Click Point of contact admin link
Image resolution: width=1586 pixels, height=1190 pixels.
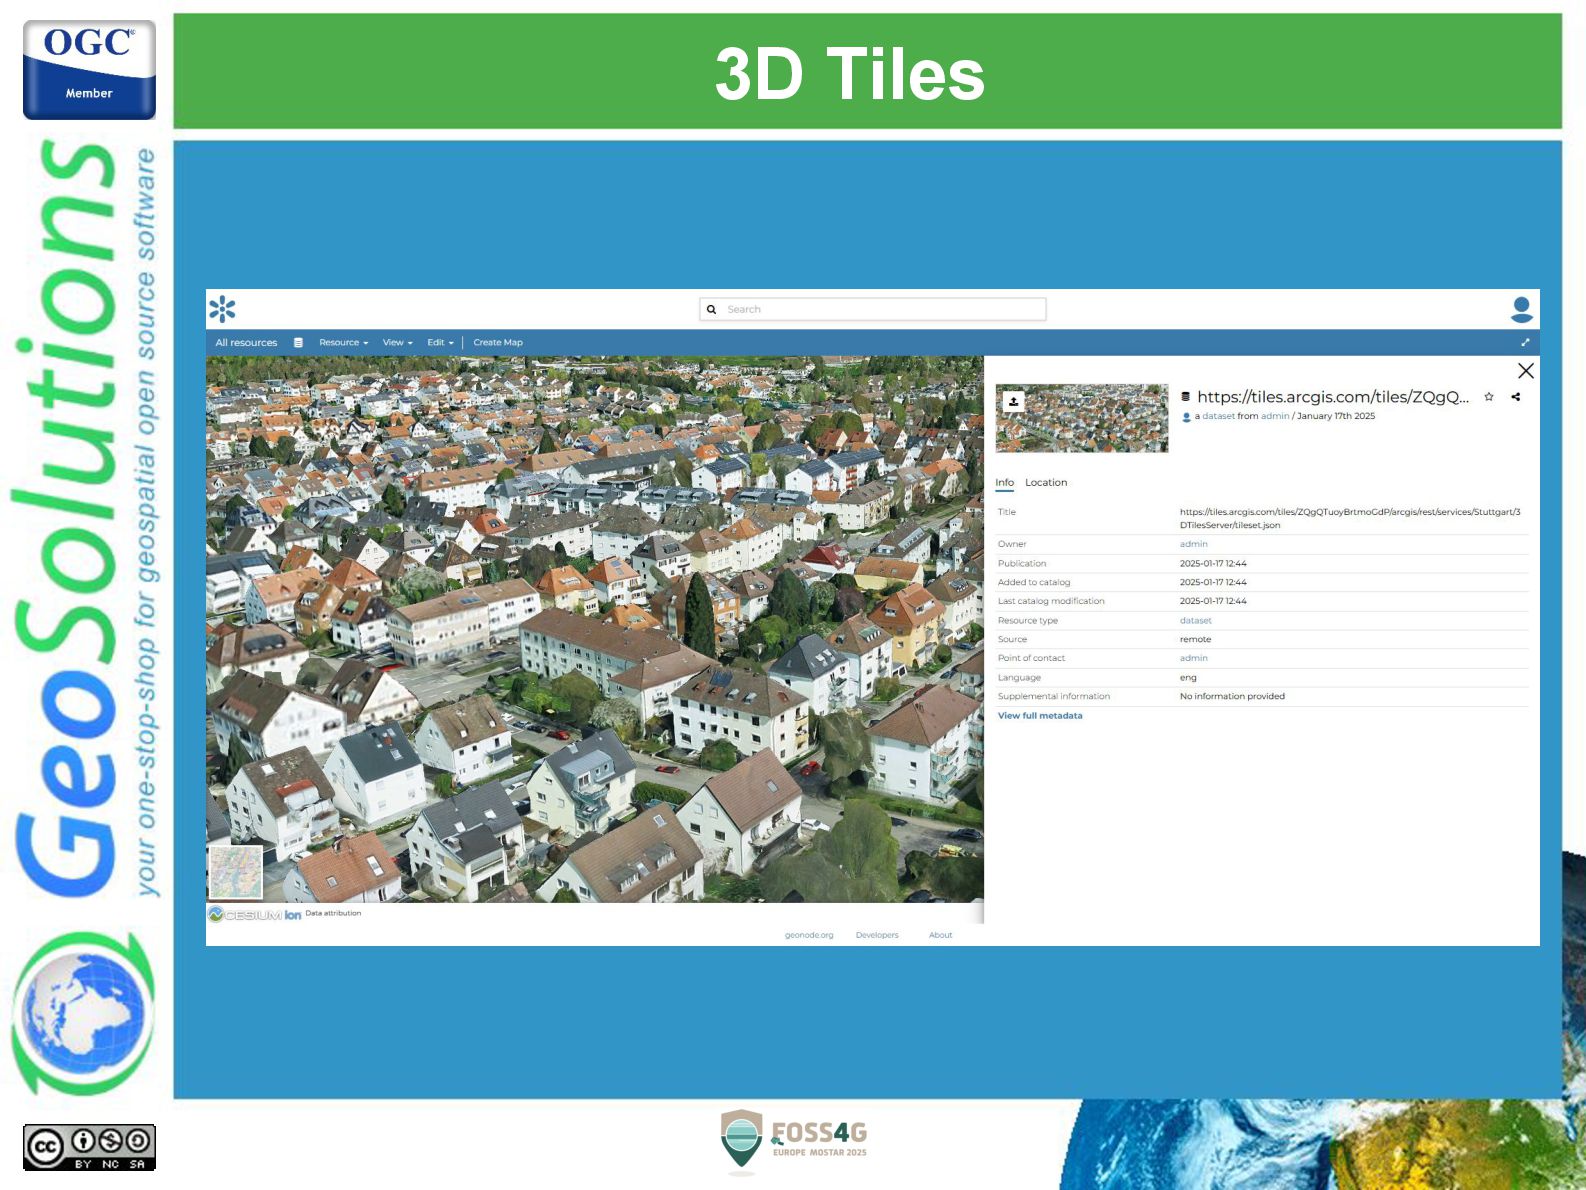pos(1194,658)
